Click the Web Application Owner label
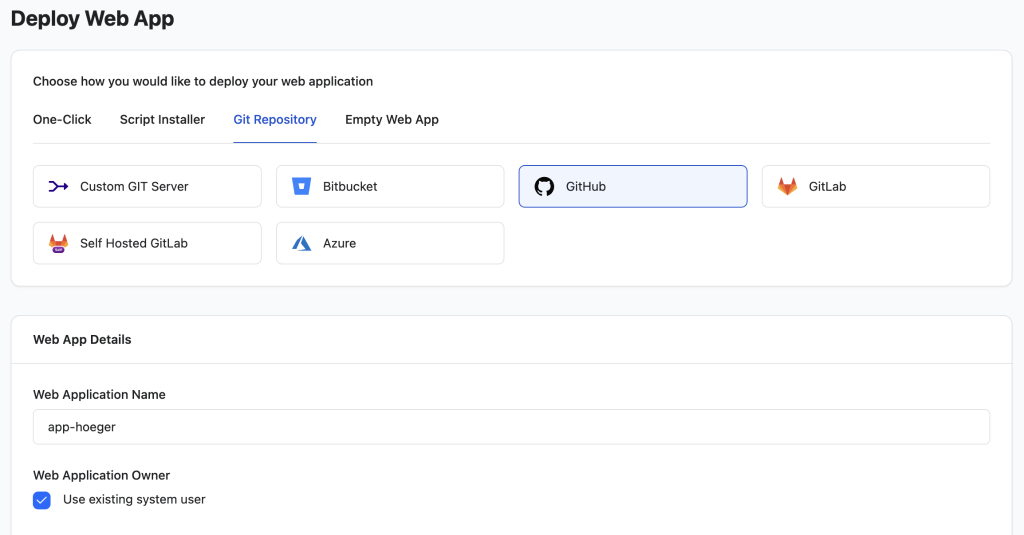This screenshot has height=535, width=1024. [x=101, y=475]
